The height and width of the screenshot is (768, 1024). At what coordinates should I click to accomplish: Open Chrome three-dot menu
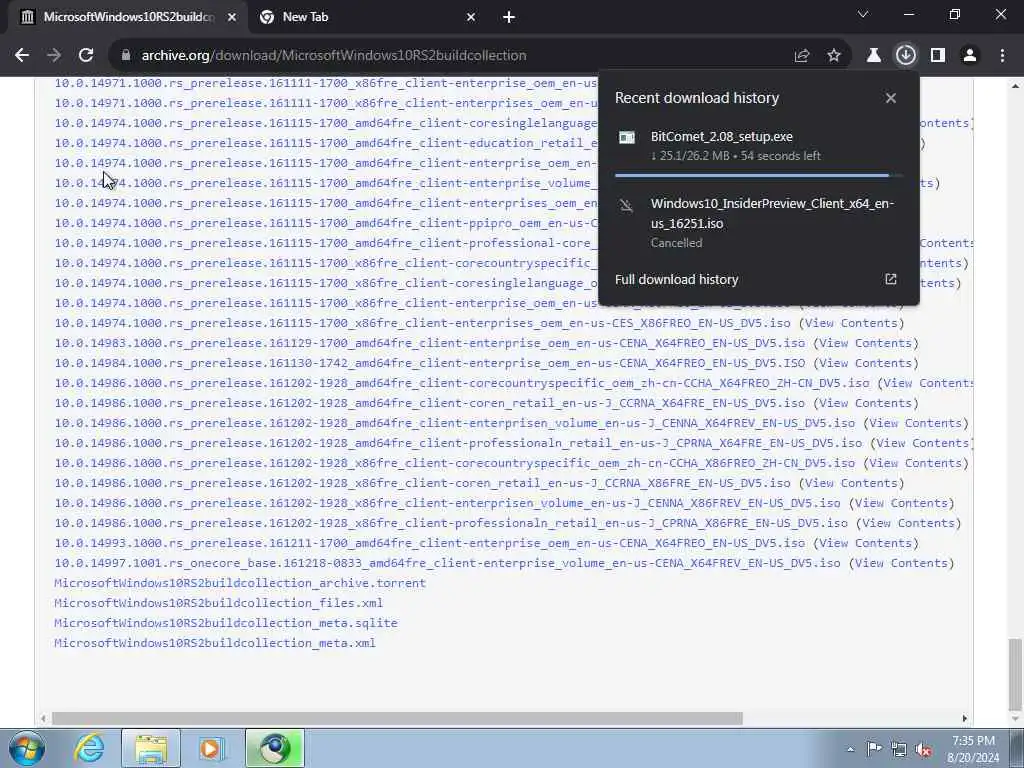pyautogui.click(x=1002, y=56)
